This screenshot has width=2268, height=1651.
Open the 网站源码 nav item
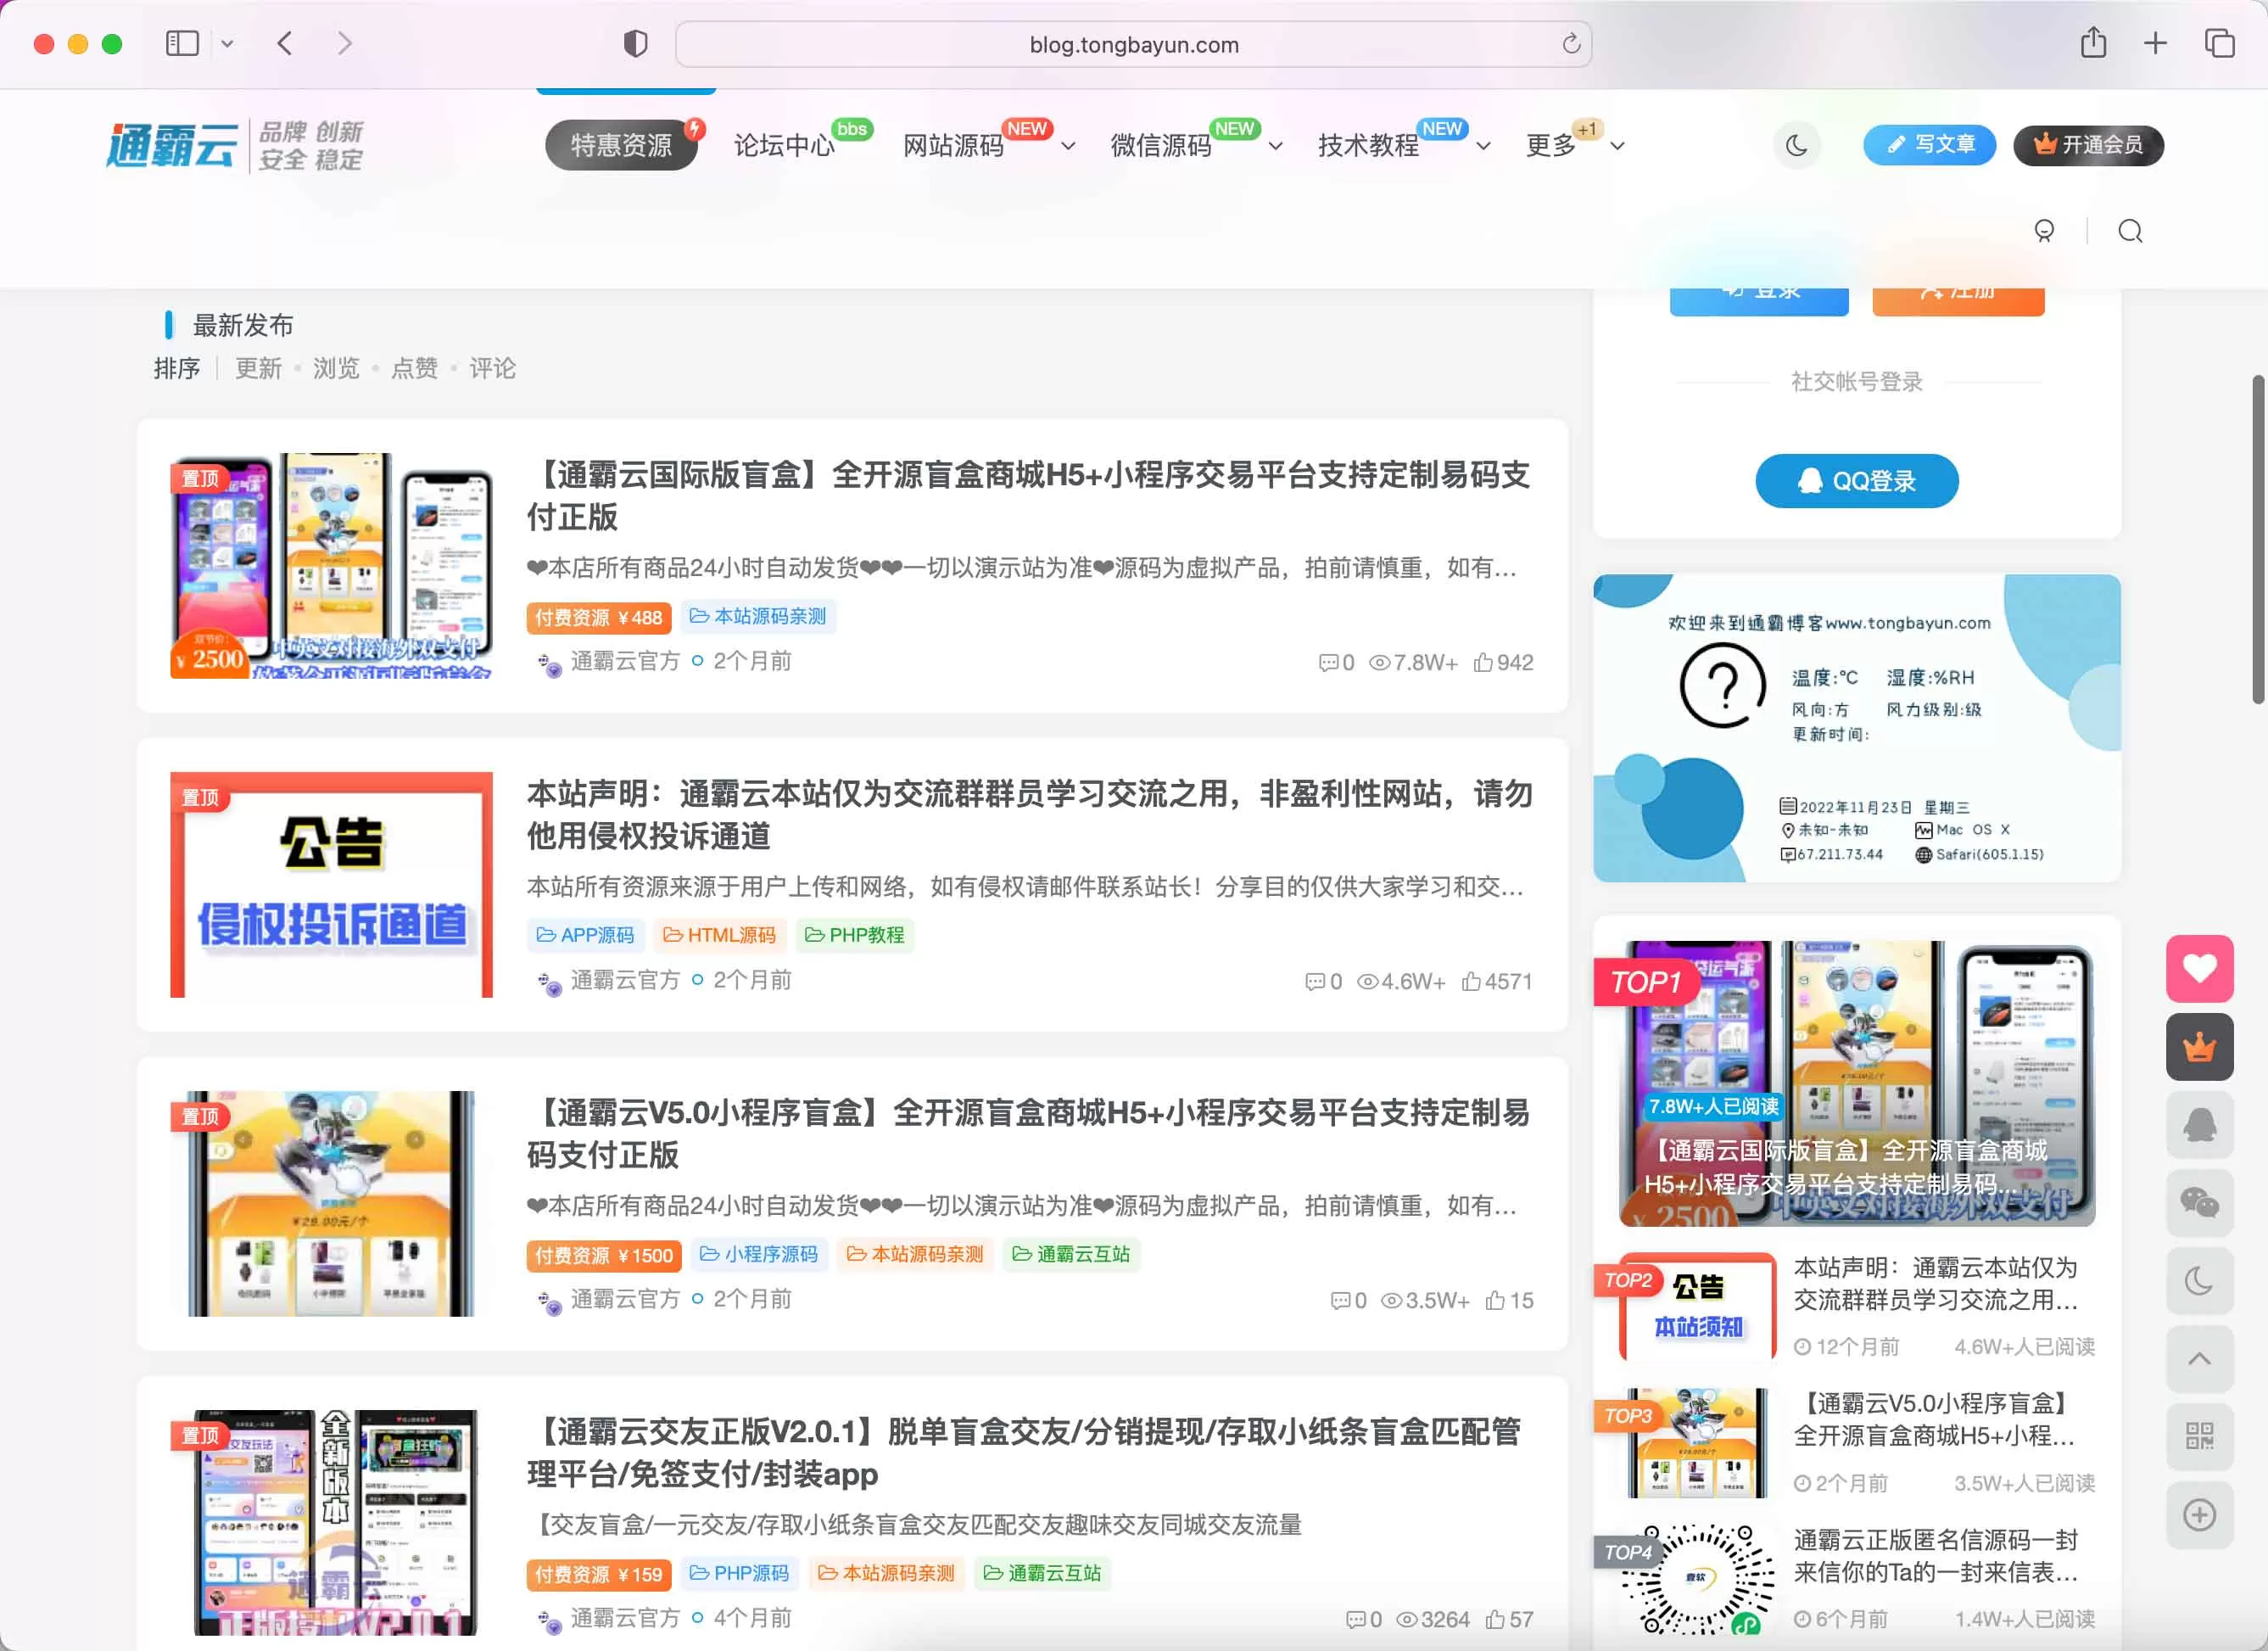[953, 146]
